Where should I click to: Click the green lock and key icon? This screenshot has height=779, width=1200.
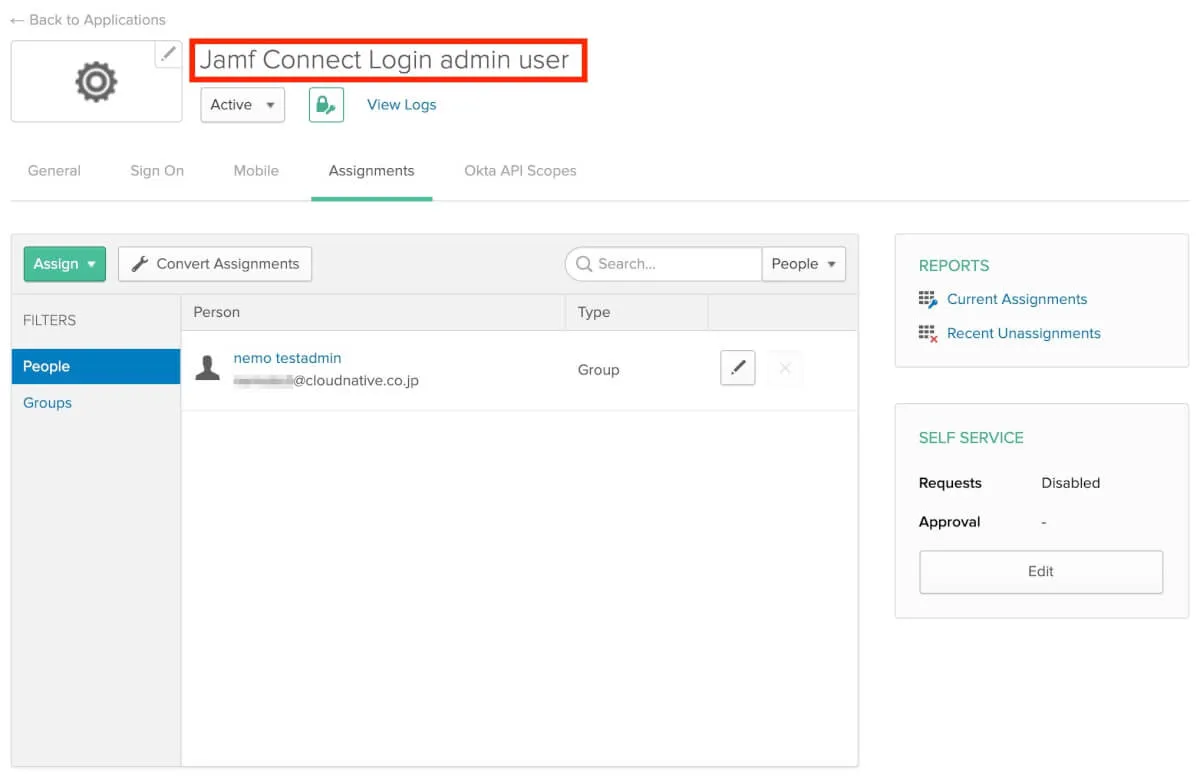(x=326, y=105)
